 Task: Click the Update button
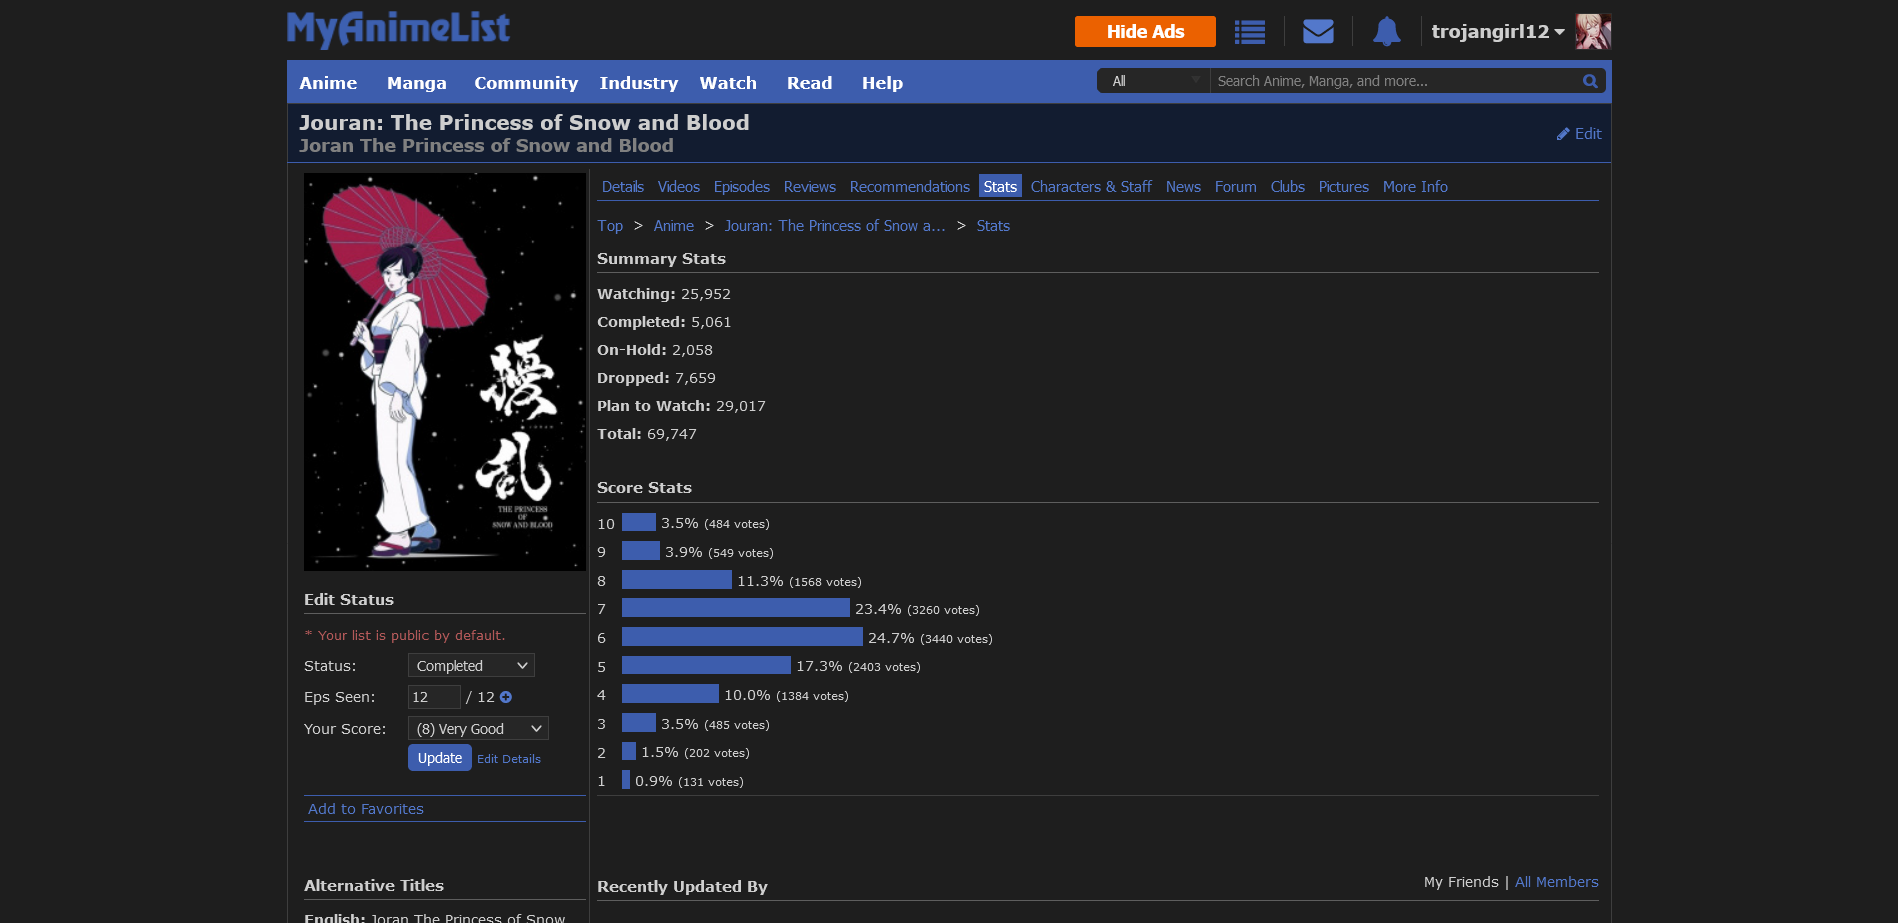440,758
